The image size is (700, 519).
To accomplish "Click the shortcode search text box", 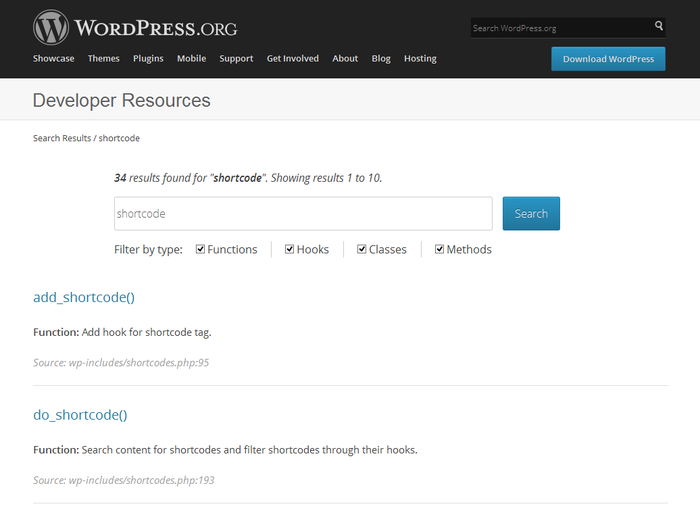I will pos(303,214).
